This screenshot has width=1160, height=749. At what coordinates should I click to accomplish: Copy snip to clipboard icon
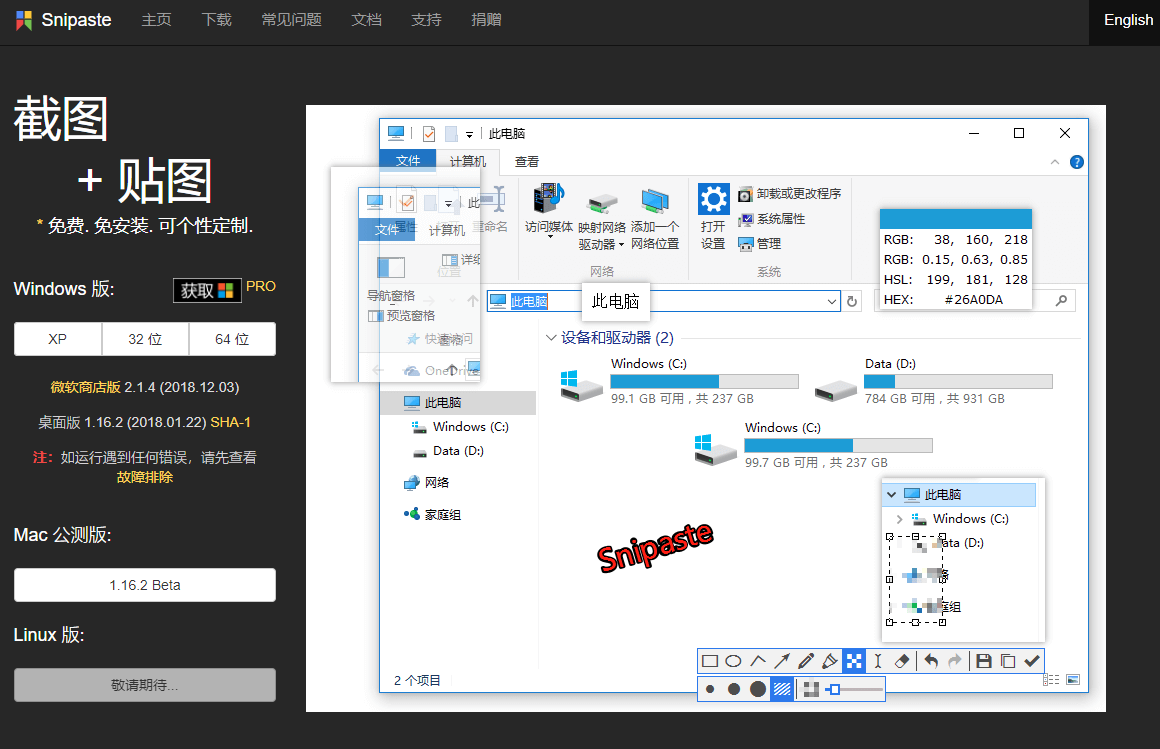[x=1008, y=661]
